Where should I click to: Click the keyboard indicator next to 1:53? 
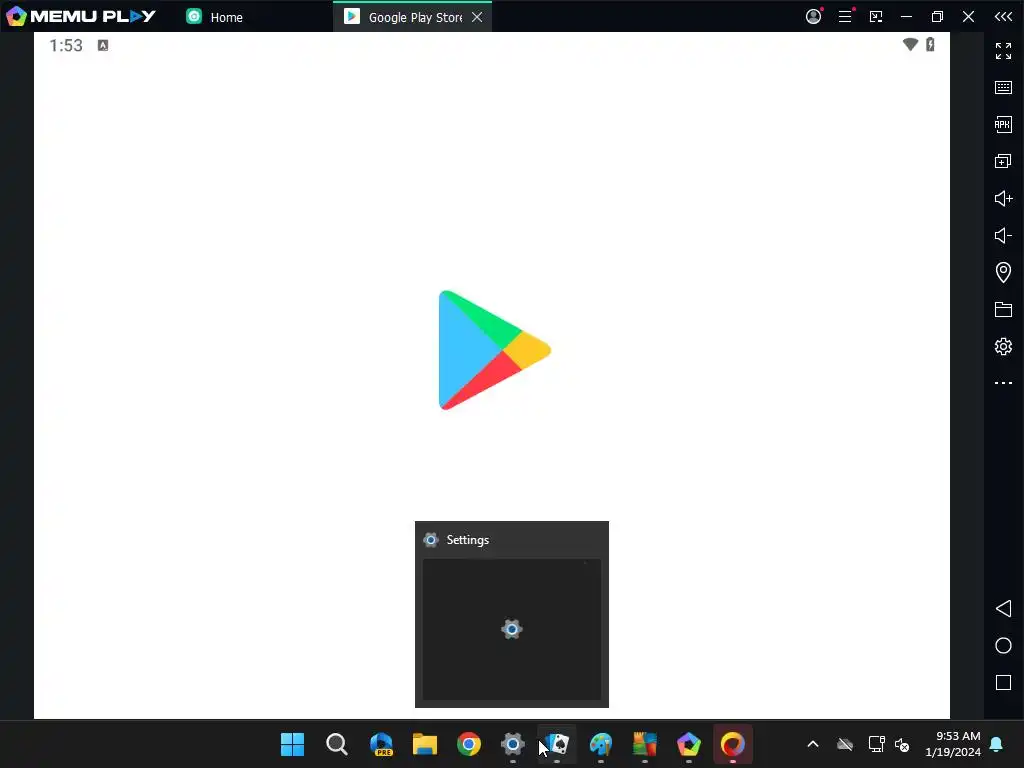103,45
